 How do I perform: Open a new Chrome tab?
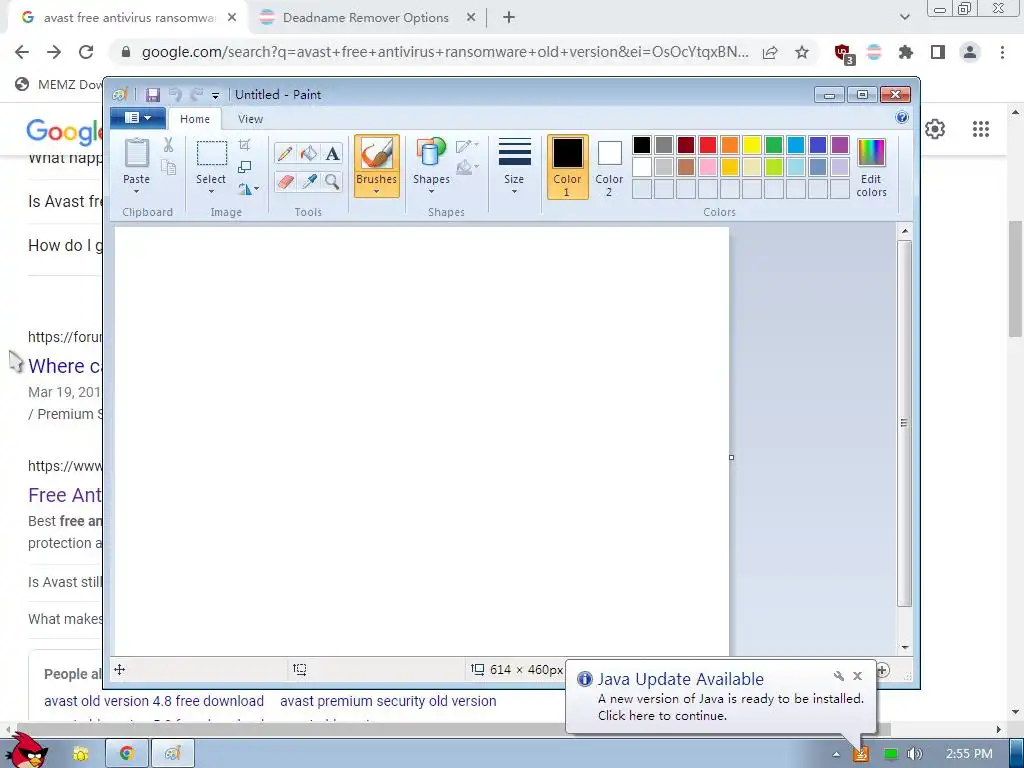[x=509, y=18]
